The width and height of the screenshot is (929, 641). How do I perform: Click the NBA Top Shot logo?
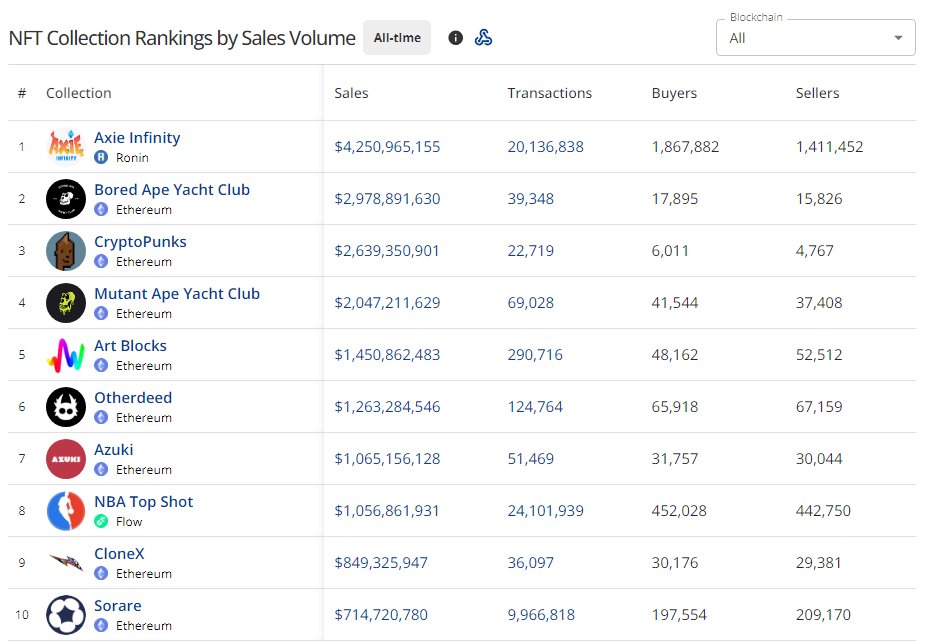(x=66, y=511)
